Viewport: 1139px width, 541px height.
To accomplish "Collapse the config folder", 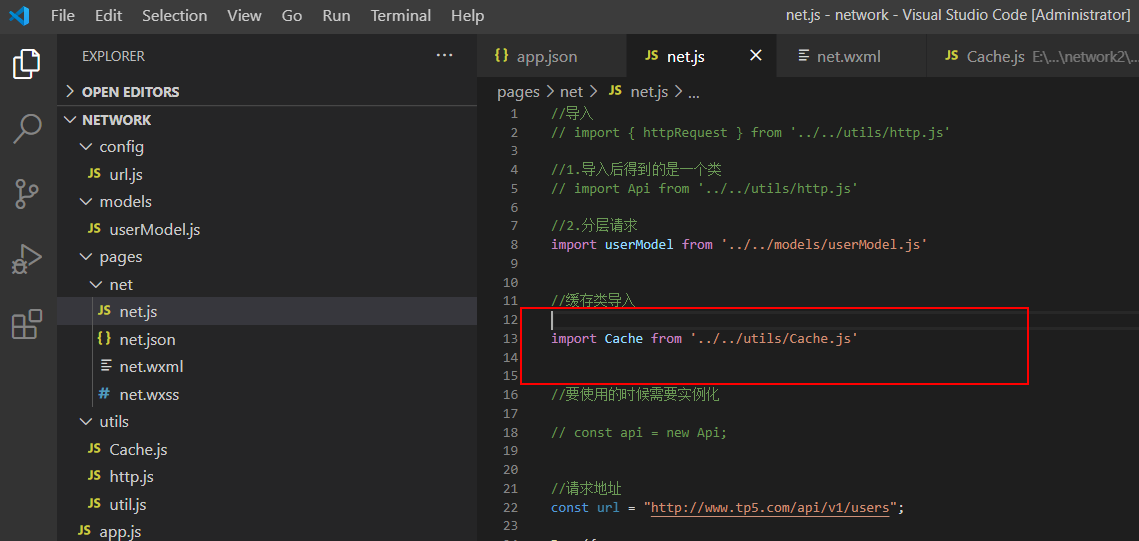I will click(267, 147).
